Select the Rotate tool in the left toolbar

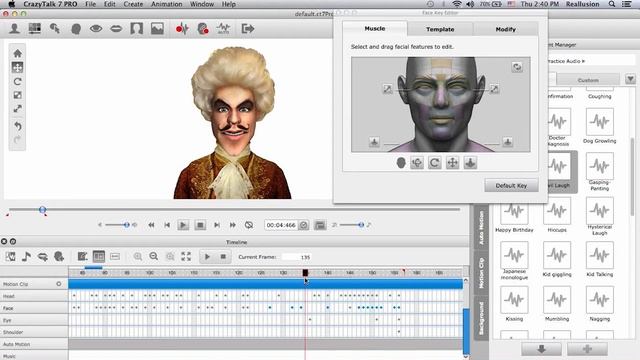point(18,82)
